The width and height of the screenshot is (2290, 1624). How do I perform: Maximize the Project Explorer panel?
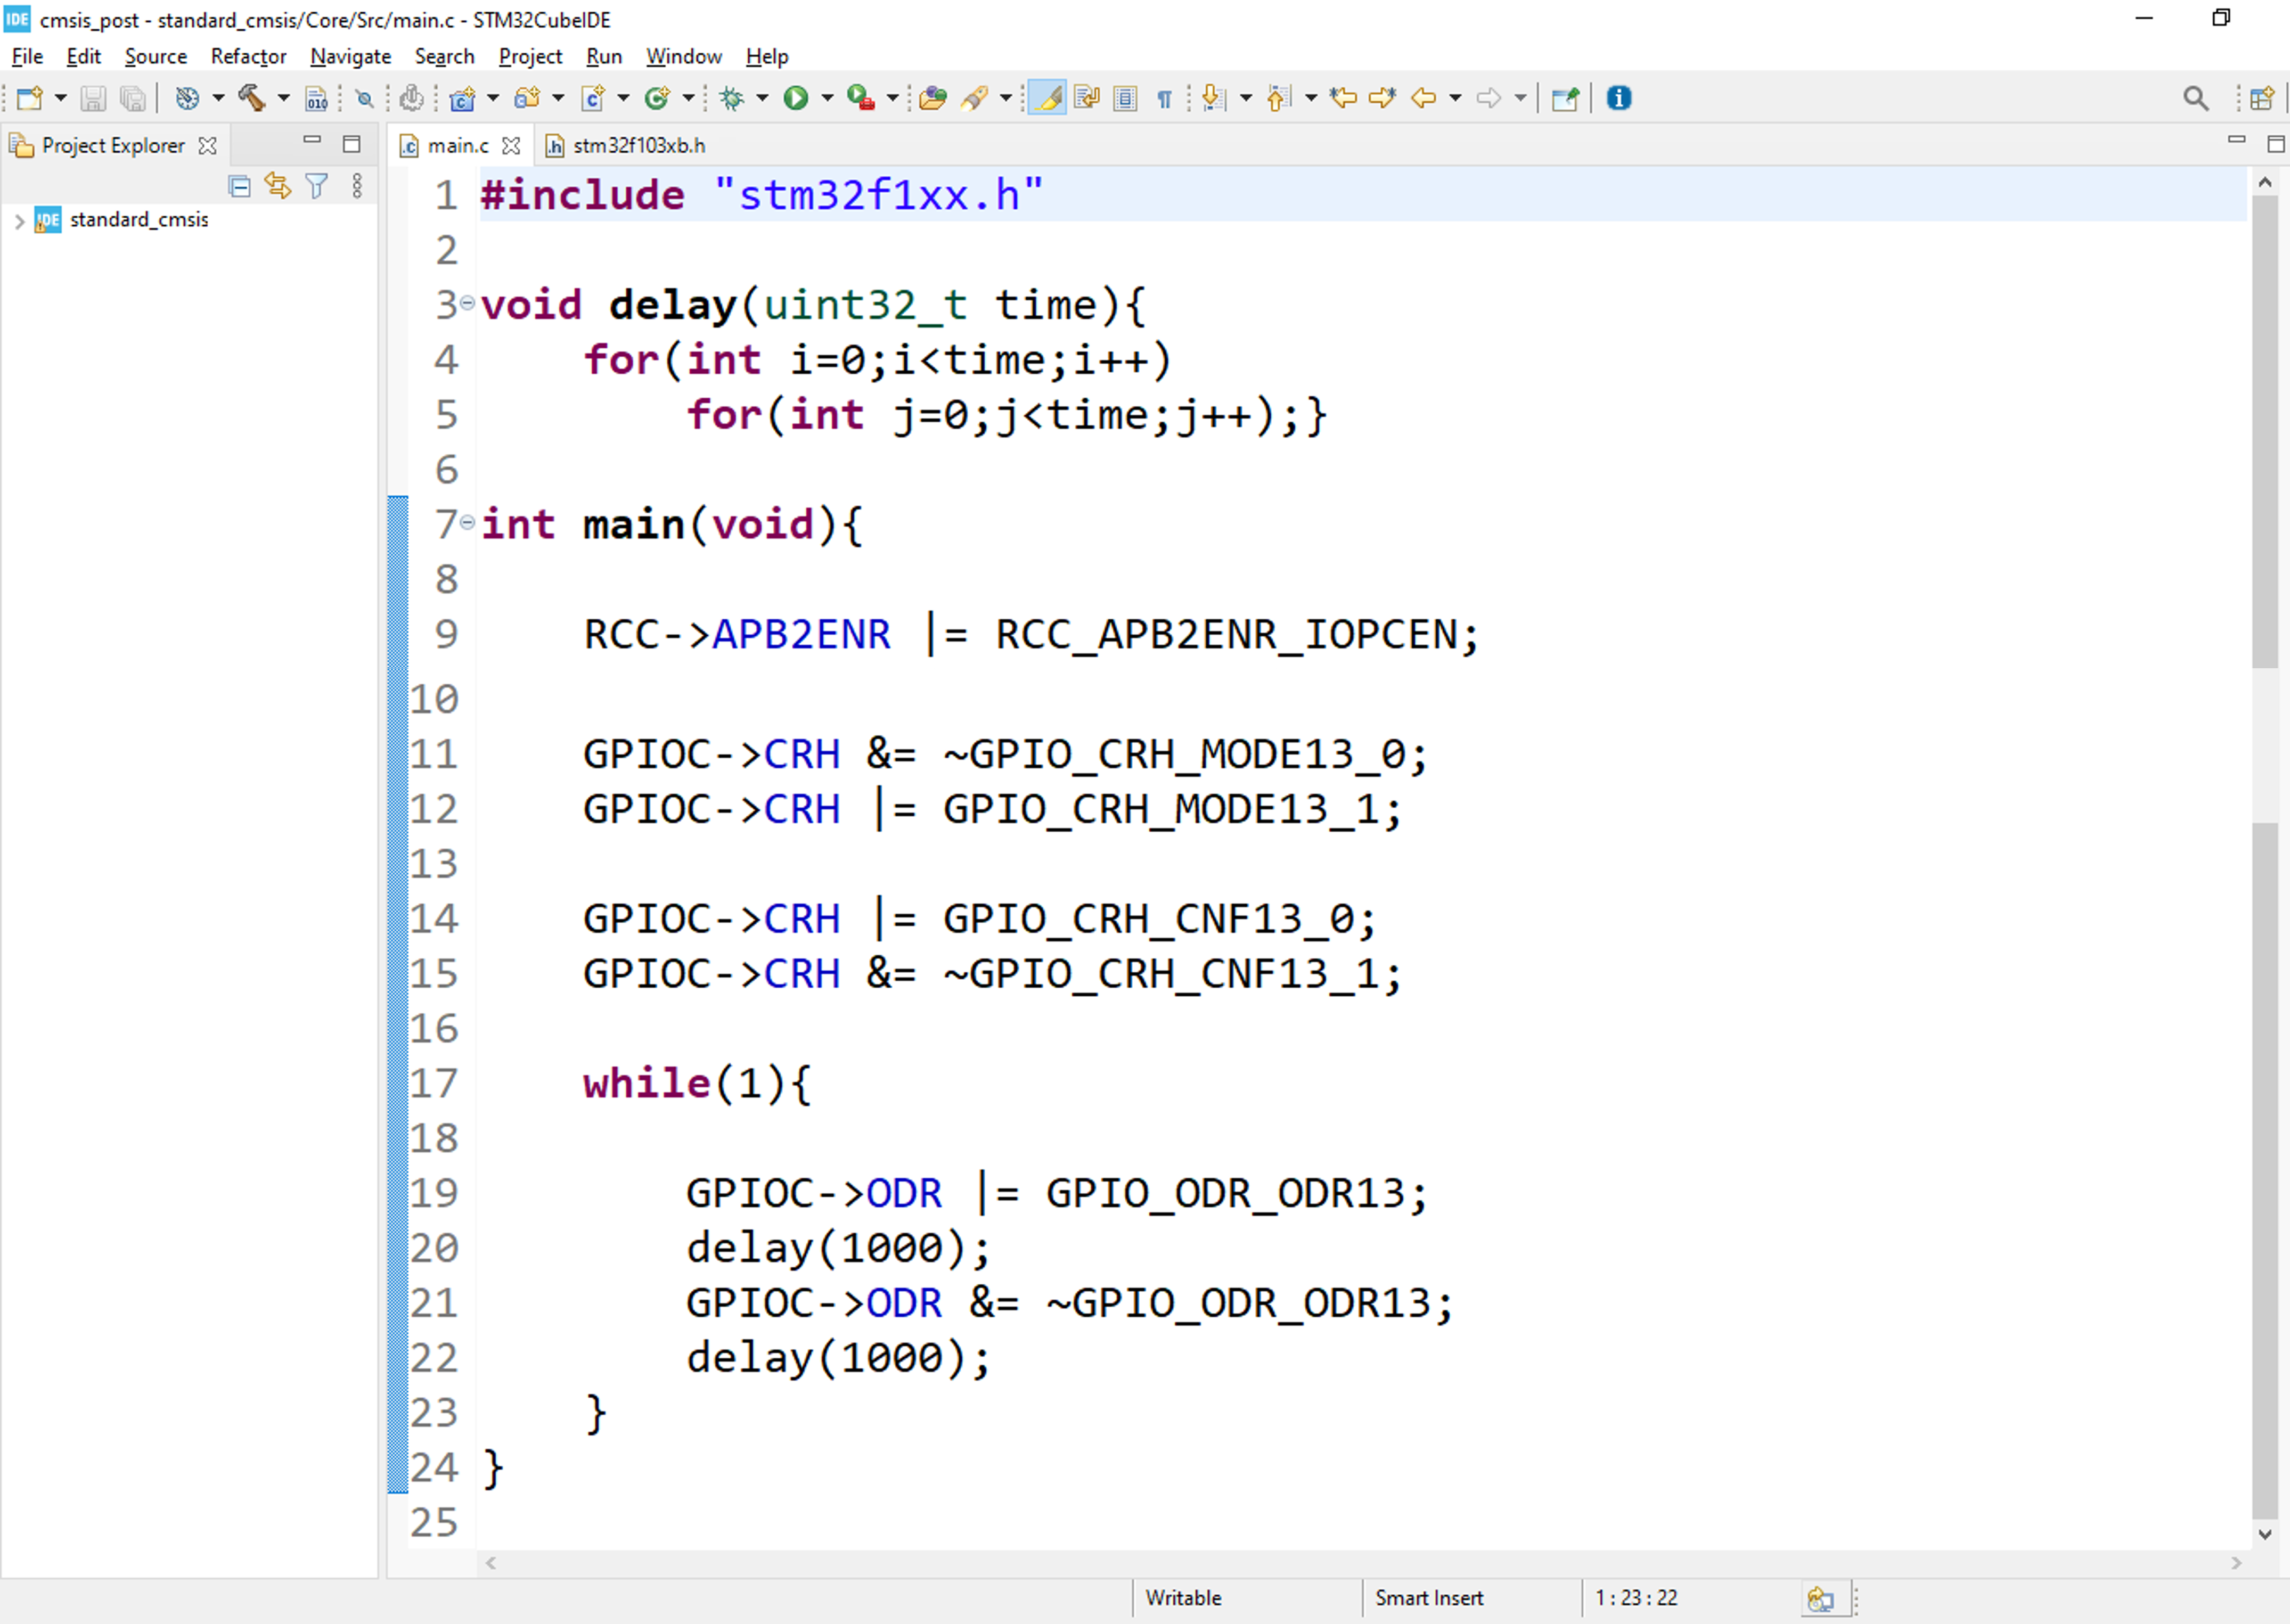pyautogui.click(x=351, y=145)
